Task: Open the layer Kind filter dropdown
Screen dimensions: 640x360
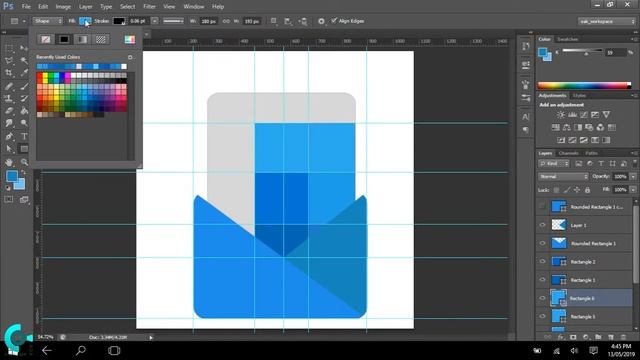Action: pos(554,164)
